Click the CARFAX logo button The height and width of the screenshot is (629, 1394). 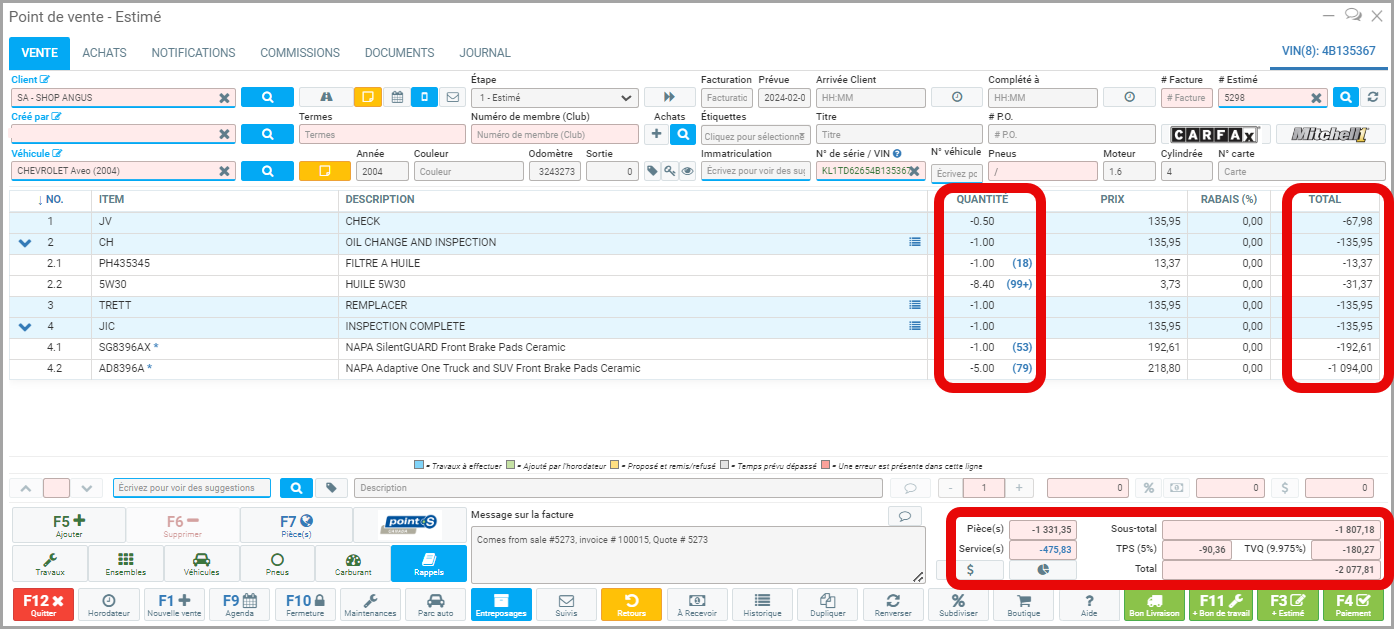[x=1215, y=135]
